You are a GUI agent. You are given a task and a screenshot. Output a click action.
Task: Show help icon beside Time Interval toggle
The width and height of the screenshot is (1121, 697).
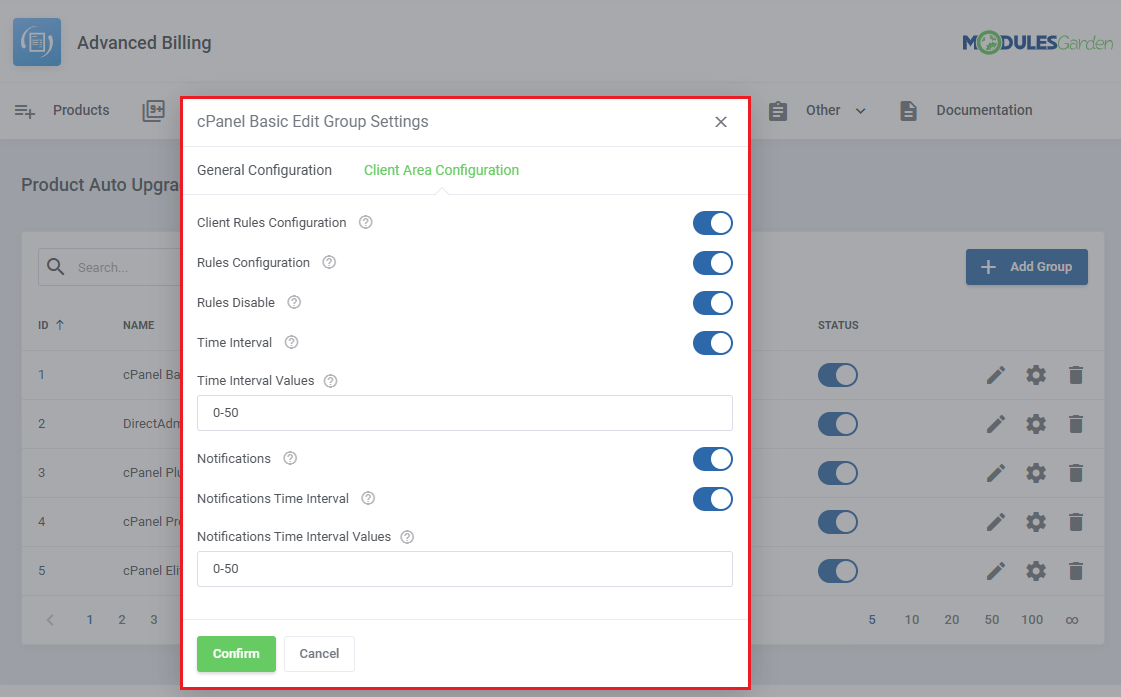[x=291, y=342]
